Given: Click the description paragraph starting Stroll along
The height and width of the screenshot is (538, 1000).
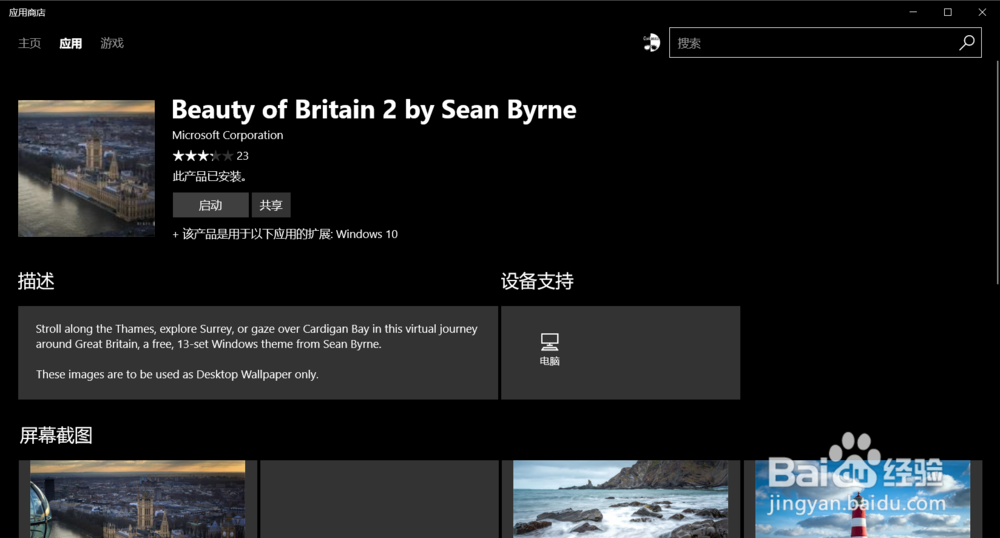Looking at the screenshot, I should (x=256, y=336).
